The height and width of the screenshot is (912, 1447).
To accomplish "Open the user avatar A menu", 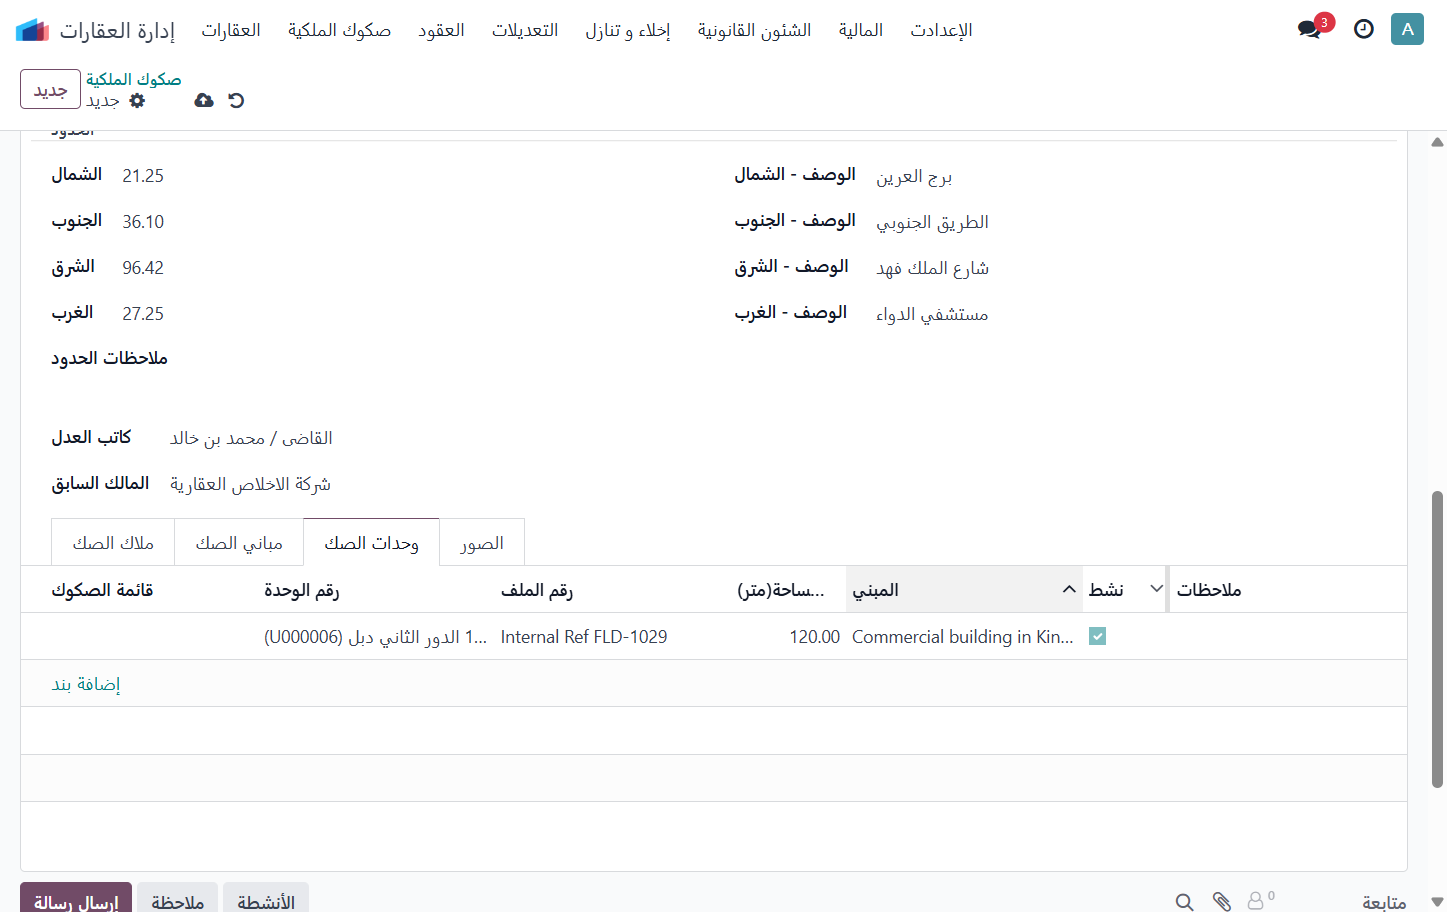I will click(x=1407, y=29).
